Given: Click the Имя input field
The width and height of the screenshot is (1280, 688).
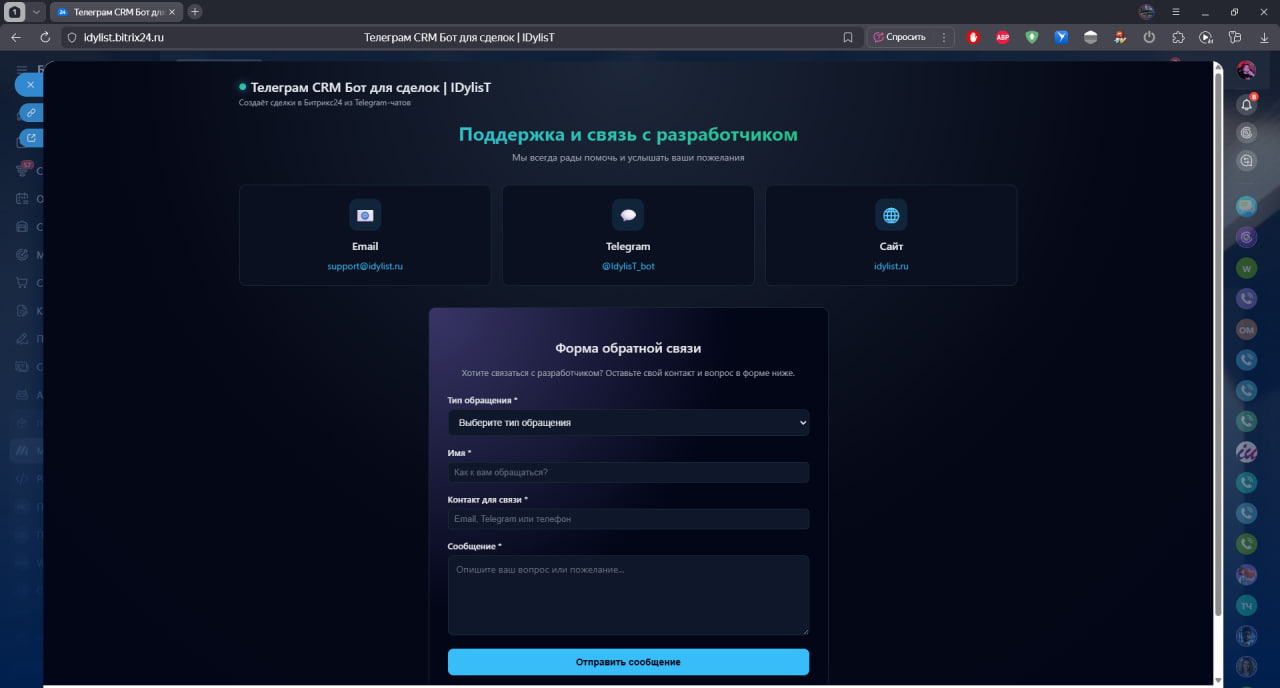Looking at the screenshot, I should pos(628,472).
